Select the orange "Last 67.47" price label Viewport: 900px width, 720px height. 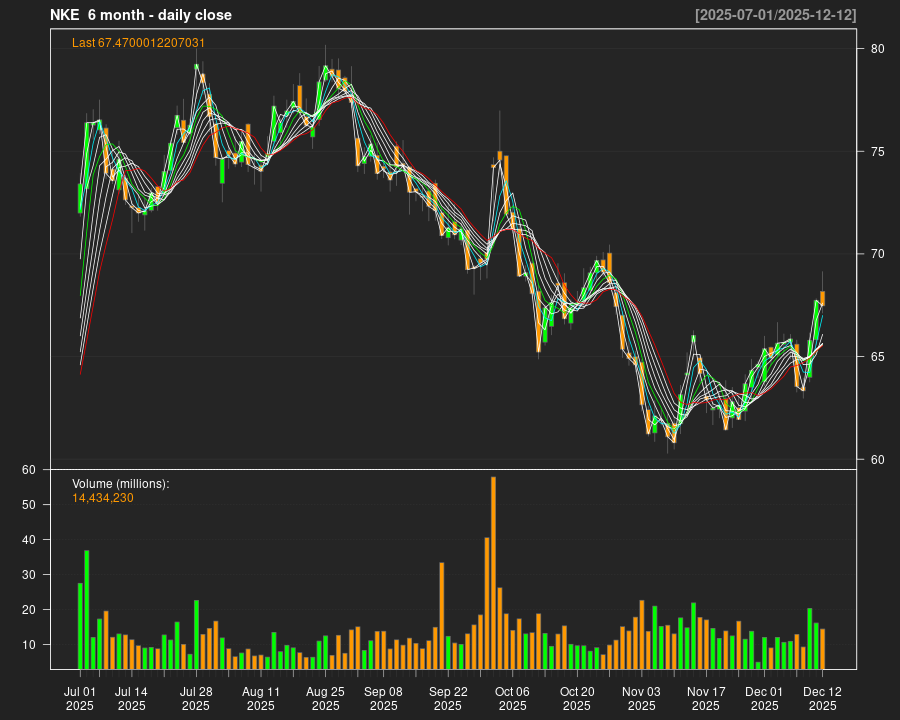click(x=138, y=43)
